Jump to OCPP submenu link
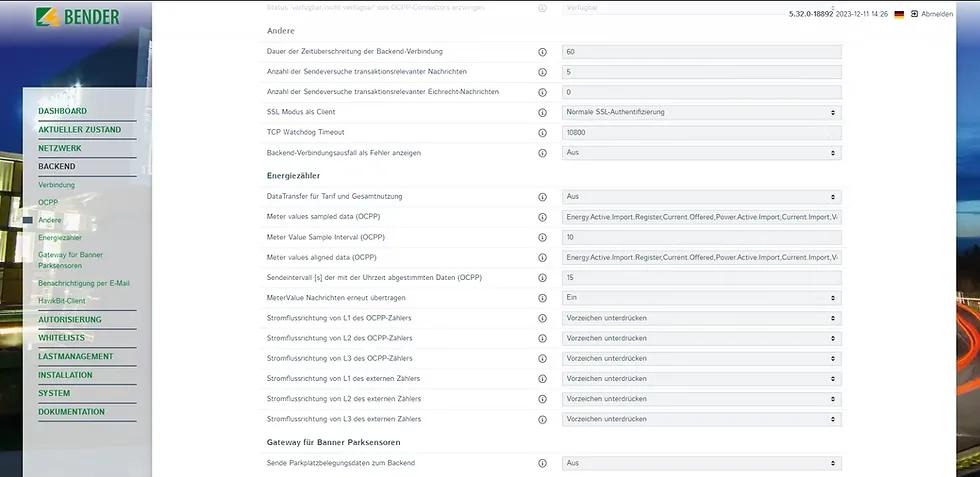Image resolution: width=980 pixels, height=477 pixels. tap(48, 203)
